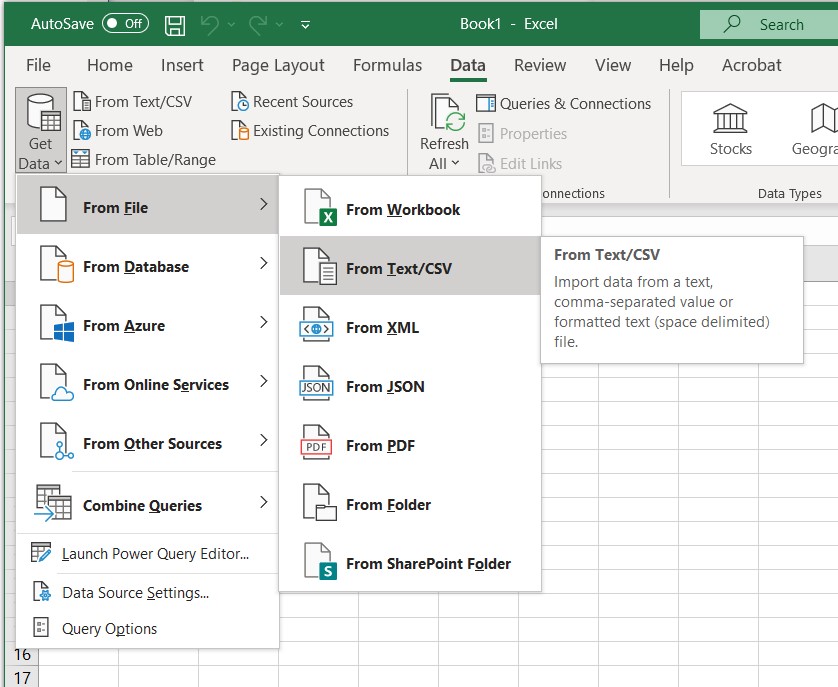
Task: Click the Redo arrow icon
Action: tap(258, 25)
